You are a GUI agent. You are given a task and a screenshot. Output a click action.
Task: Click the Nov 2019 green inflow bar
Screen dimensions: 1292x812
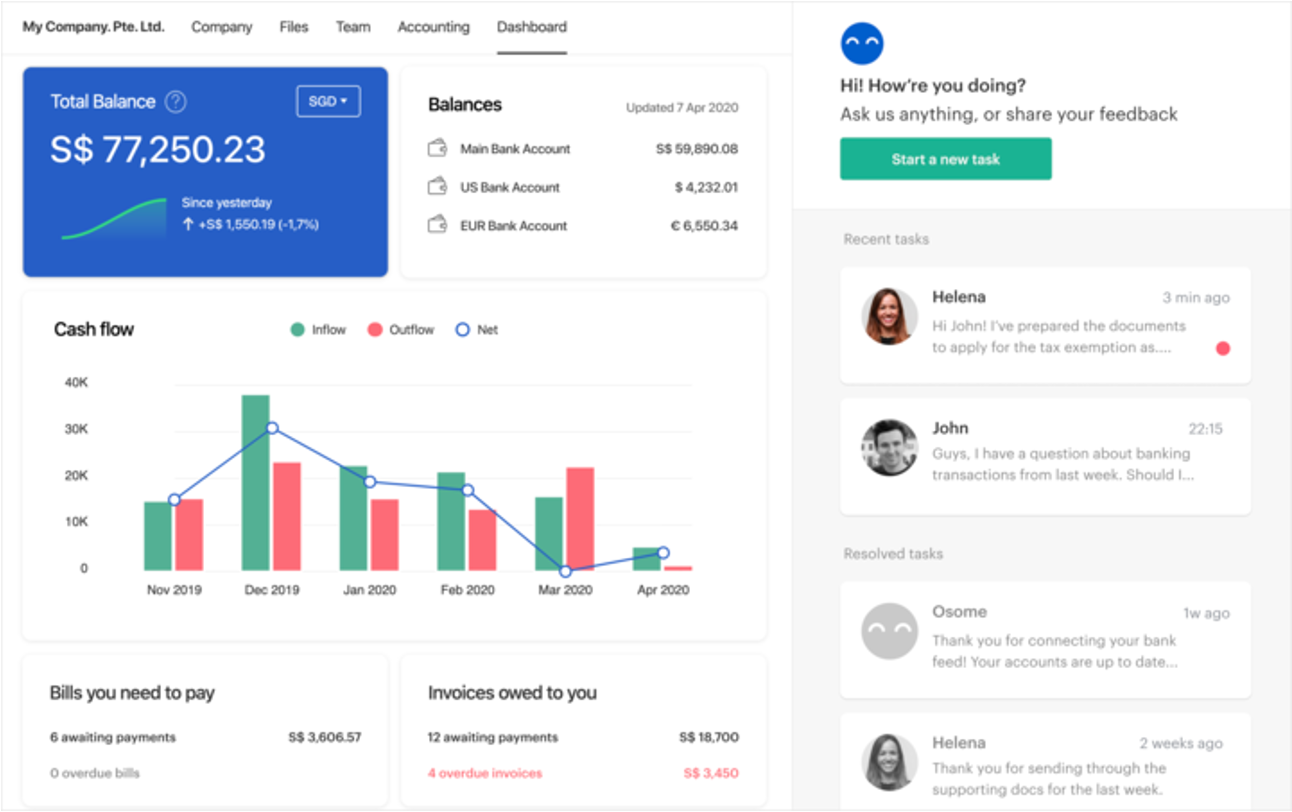click(x=158, y=536)
